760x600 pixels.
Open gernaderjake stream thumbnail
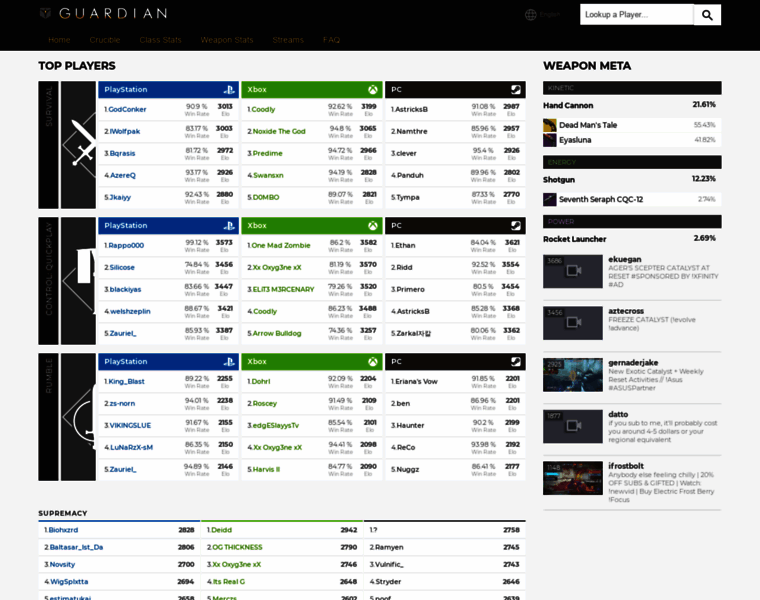click(x=573, y=375)
